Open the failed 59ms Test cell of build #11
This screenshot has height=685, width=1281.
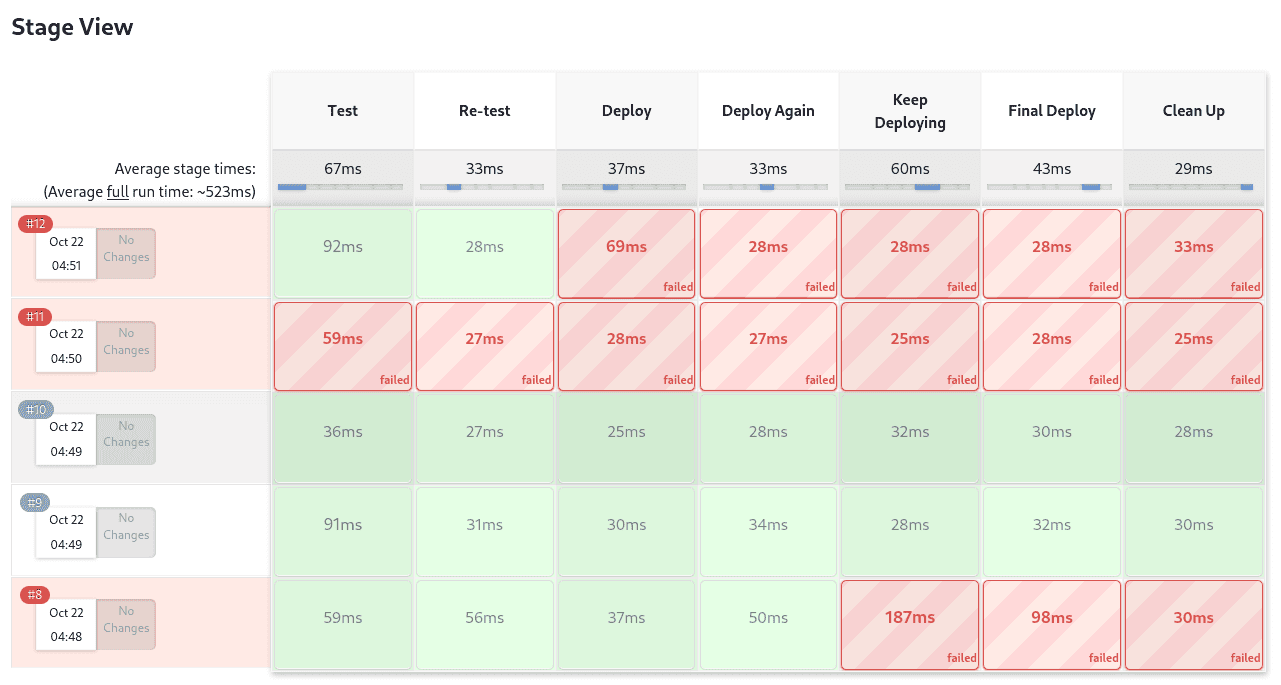(342, 346)
